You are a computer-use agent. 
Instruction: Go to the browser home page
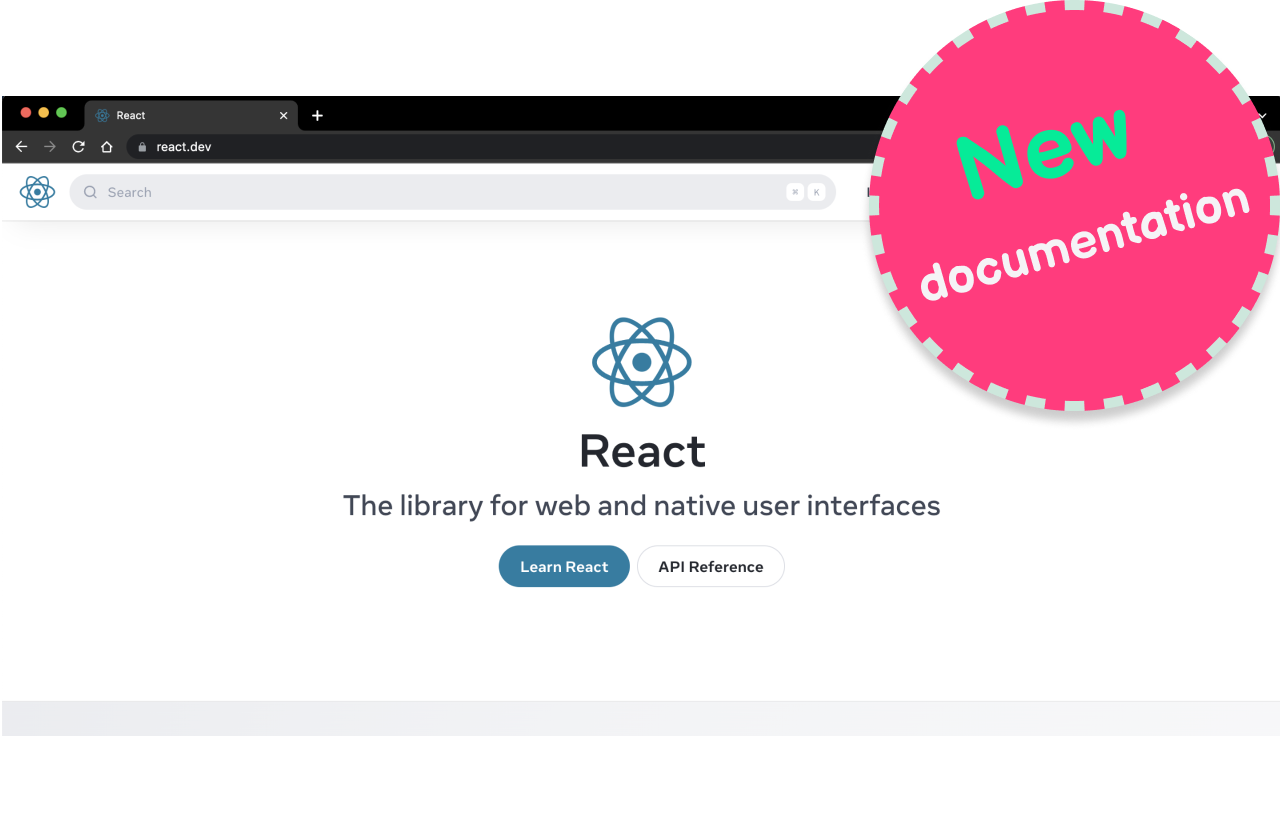click(x=107, y=147)
